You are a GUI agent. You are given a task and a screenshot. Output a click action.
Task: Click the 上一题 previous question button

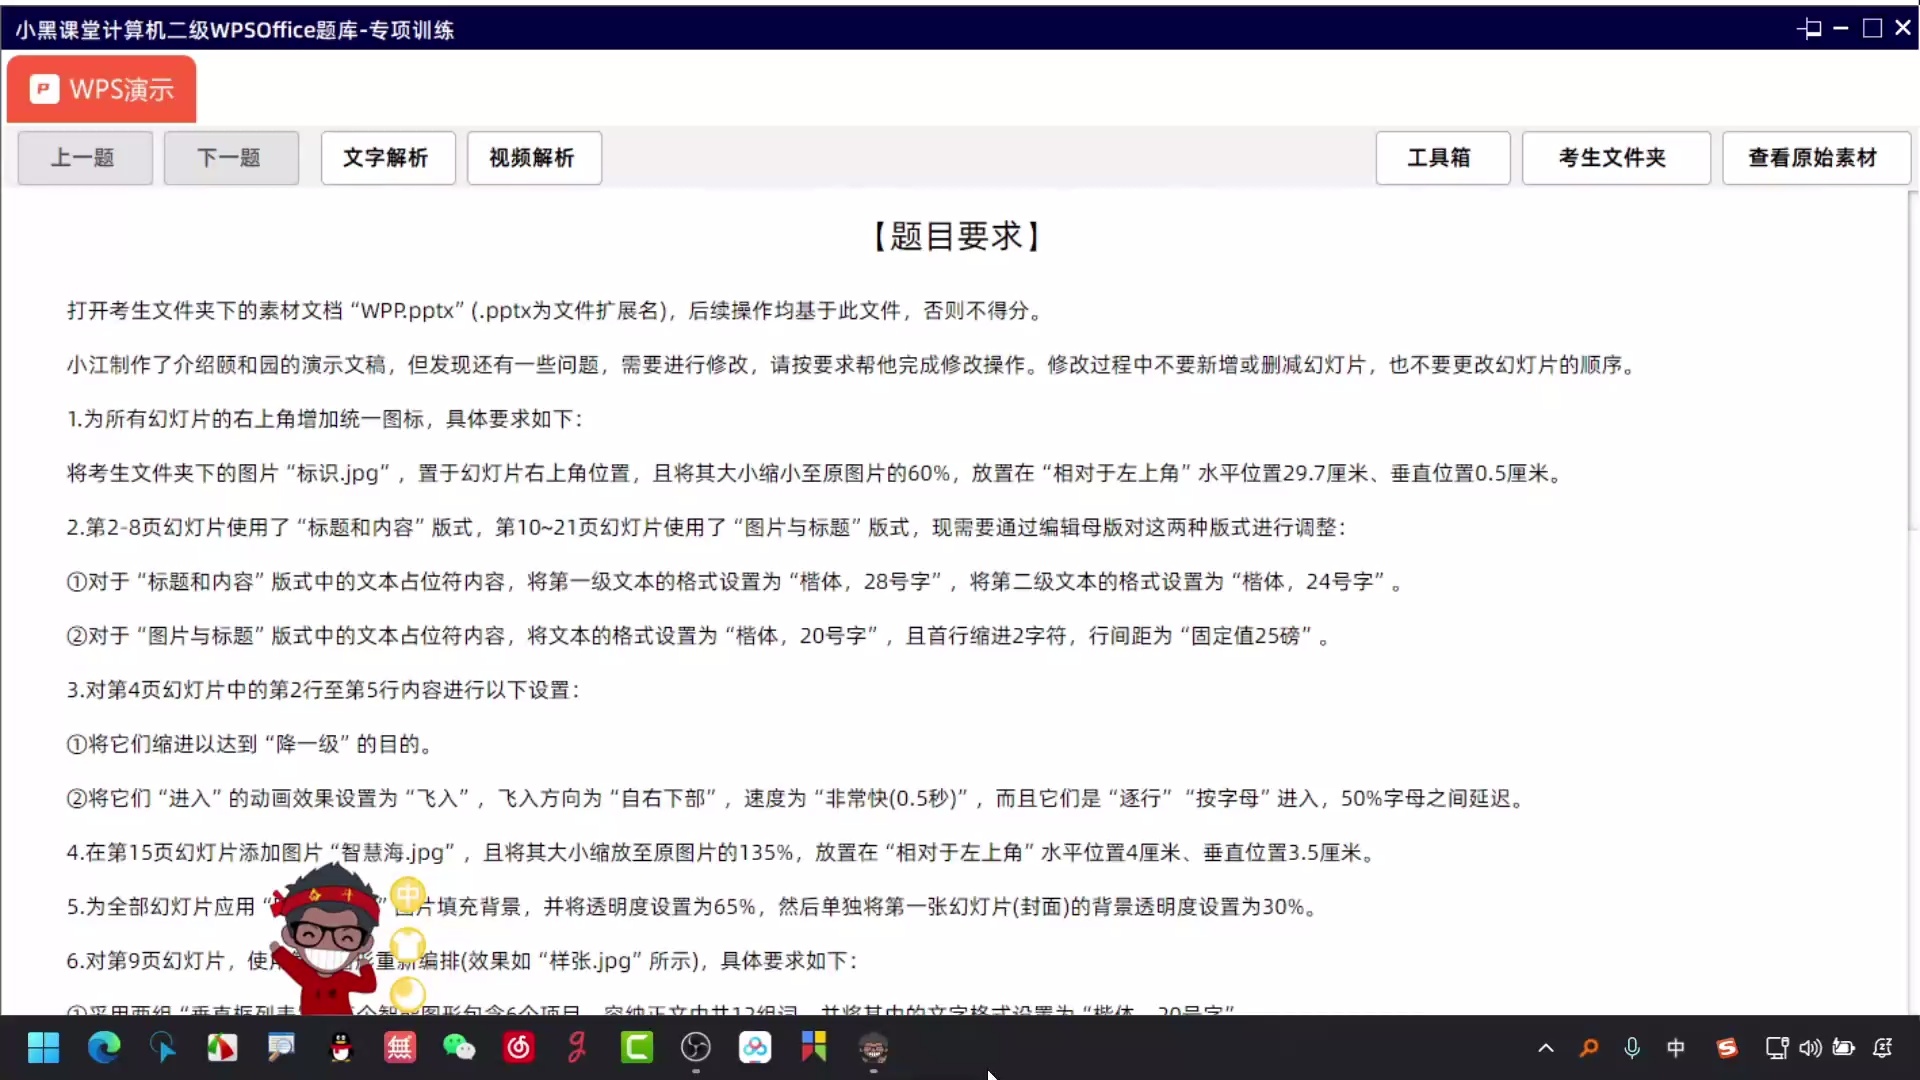[83, 157]
